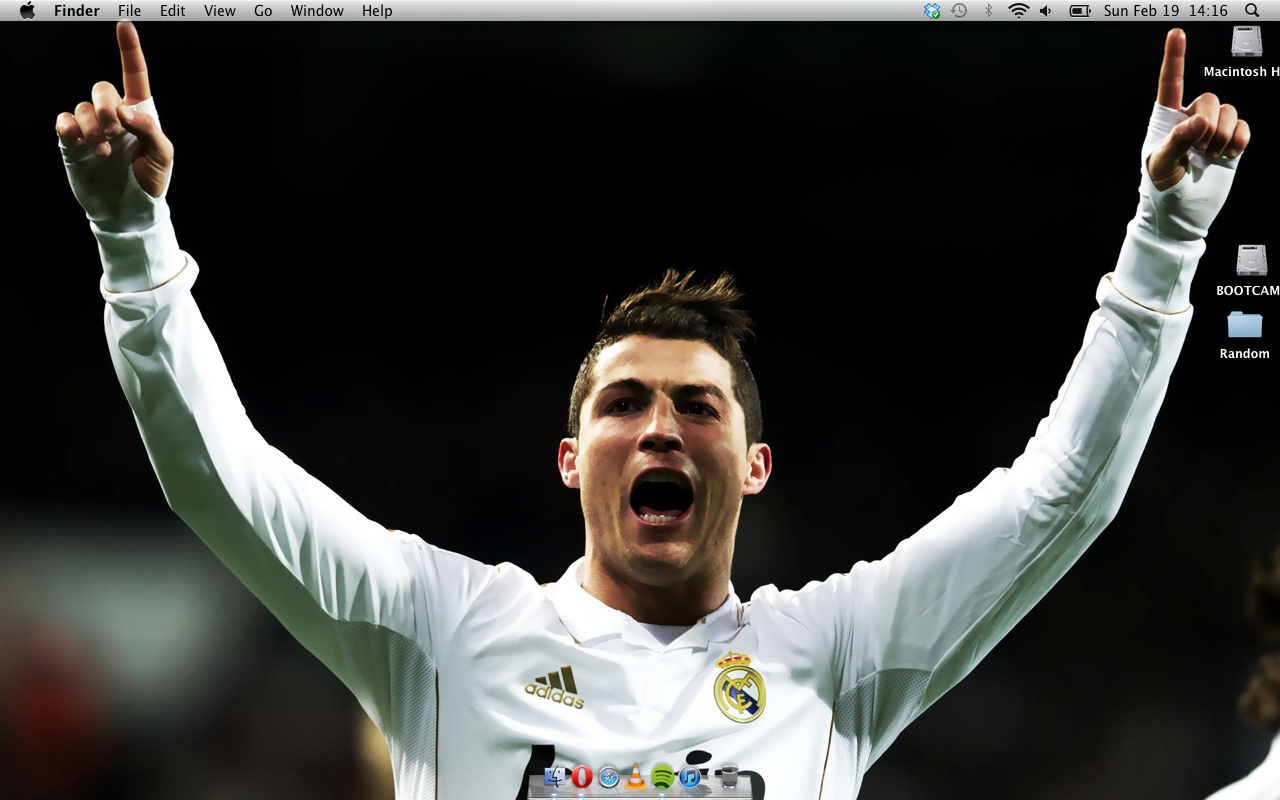Screen dimensions: 1280x800
Task: Click the battery status icon
Action: [x=1080, y=11]
